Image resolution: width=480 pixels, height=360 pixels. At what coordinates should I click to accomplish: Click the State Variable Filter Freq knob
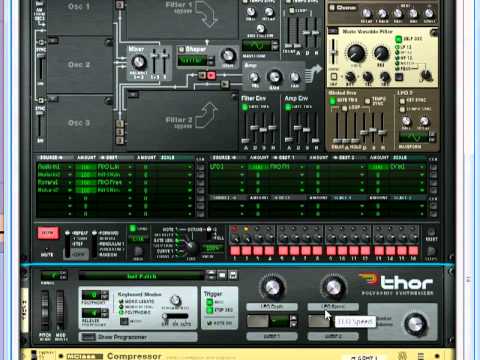coord(356,53)
